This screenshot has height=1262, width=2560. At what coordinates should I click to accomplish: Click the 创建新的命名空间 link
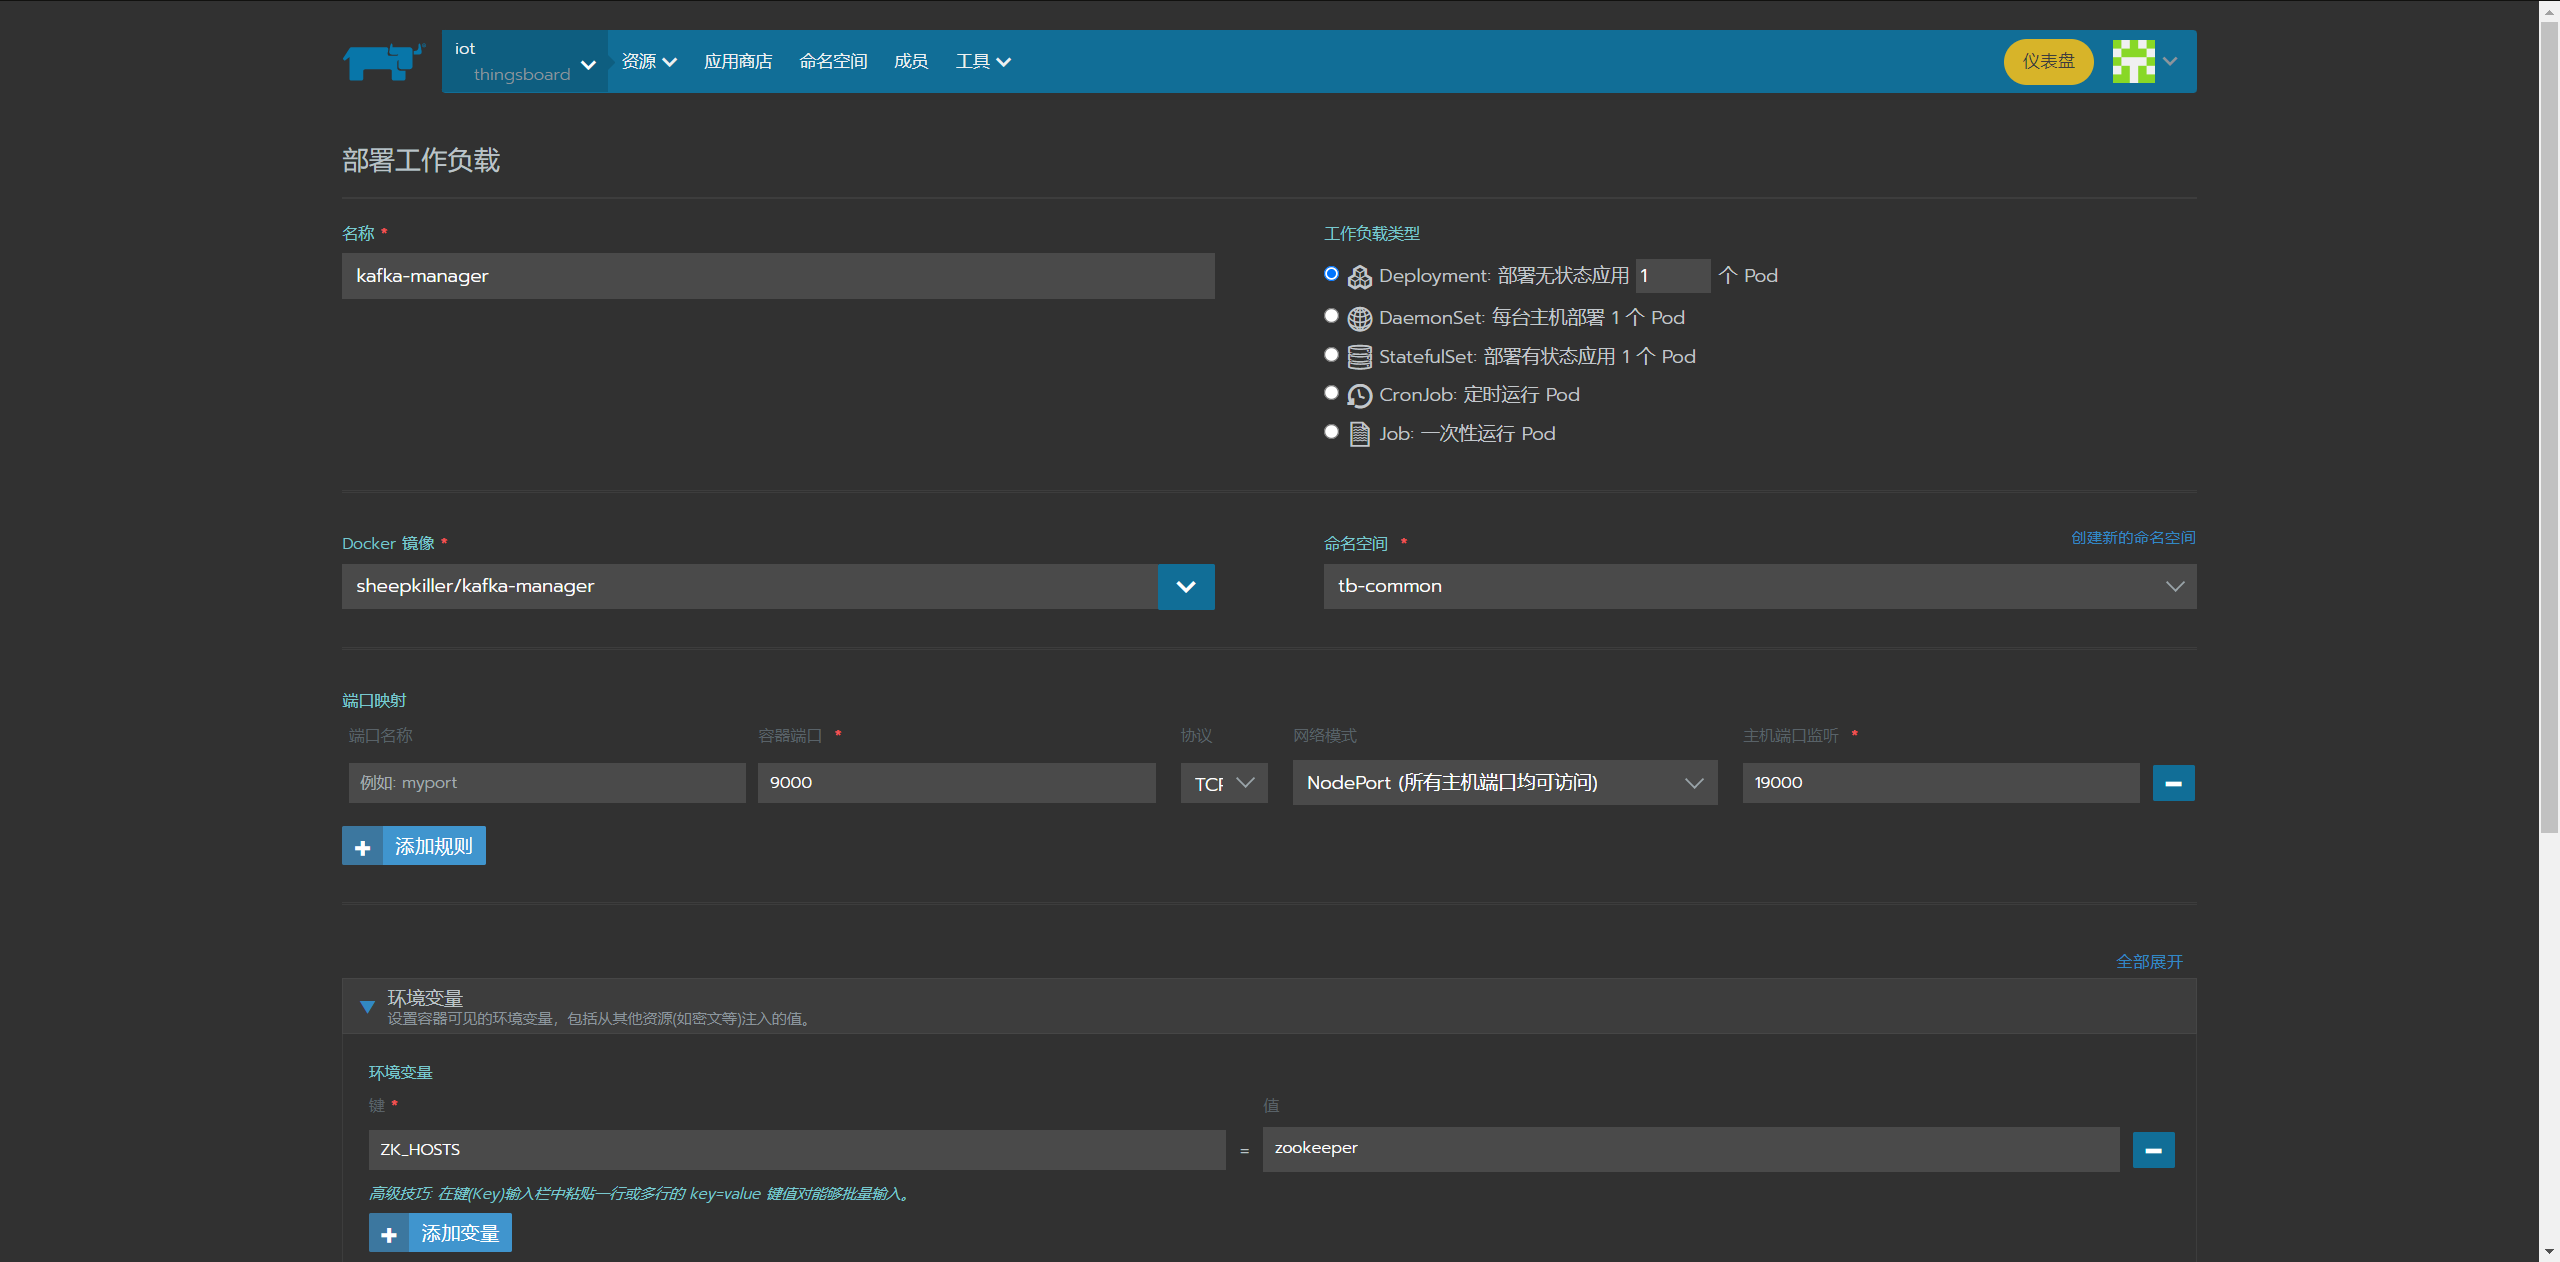tap(2133, 538)
